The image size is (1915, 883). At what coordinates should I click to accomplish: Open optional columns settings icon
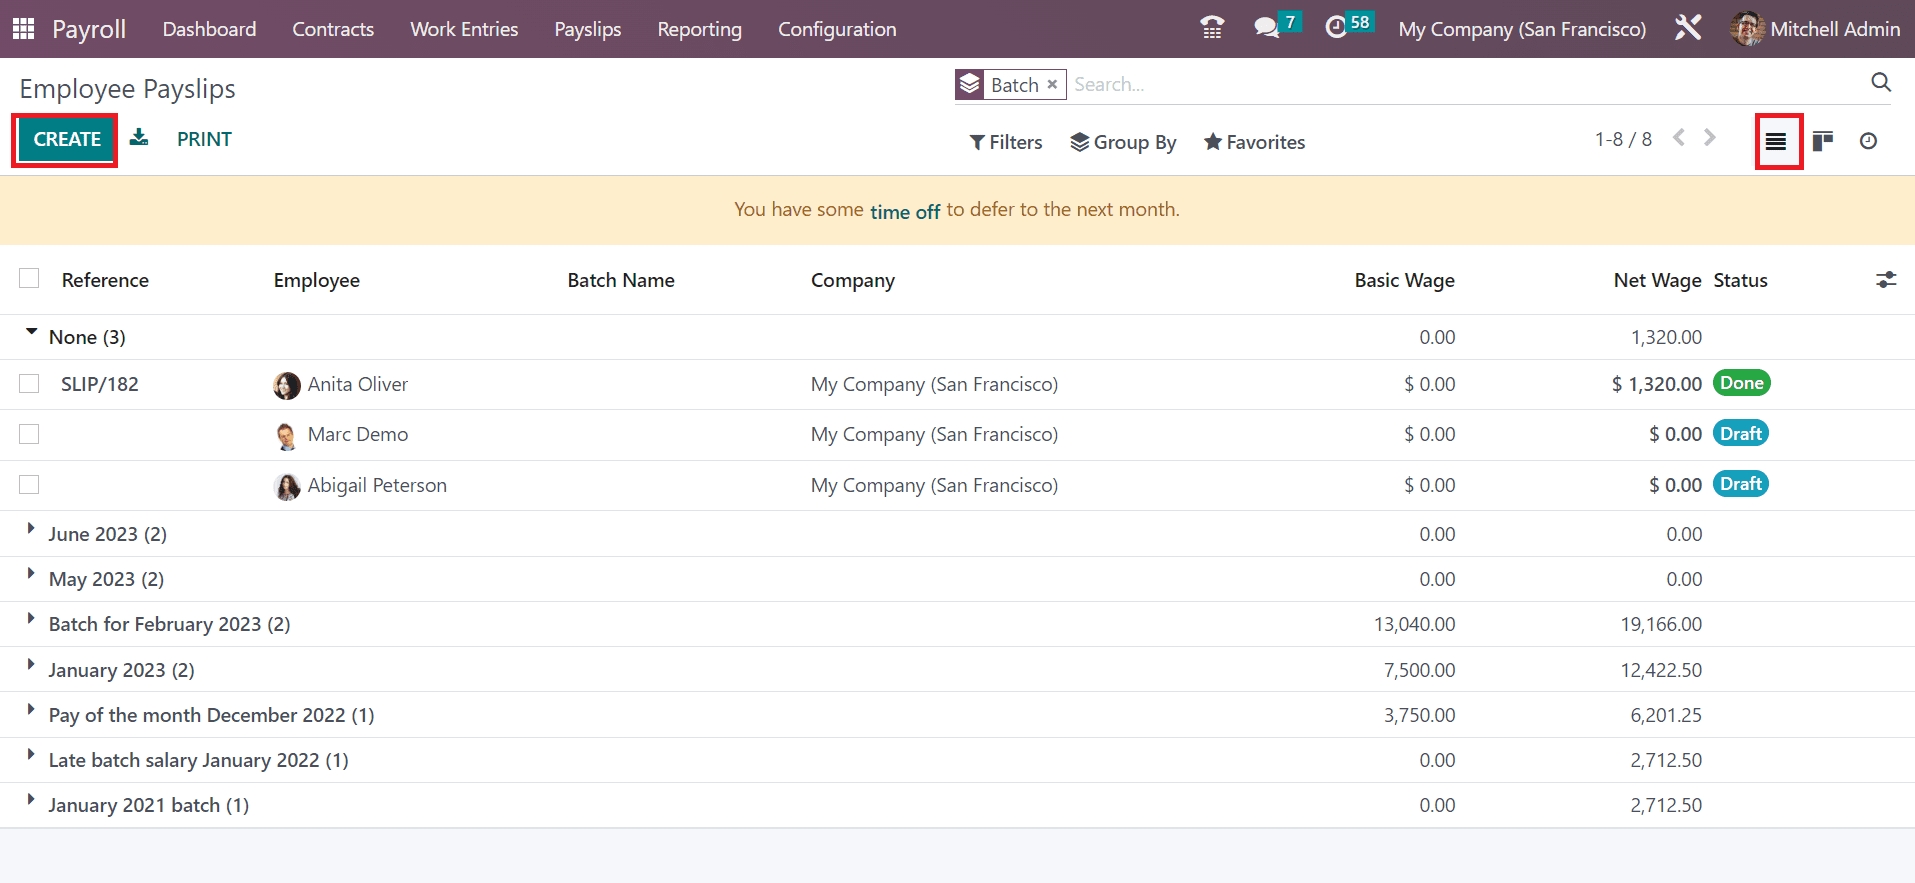pos(1885,280)
